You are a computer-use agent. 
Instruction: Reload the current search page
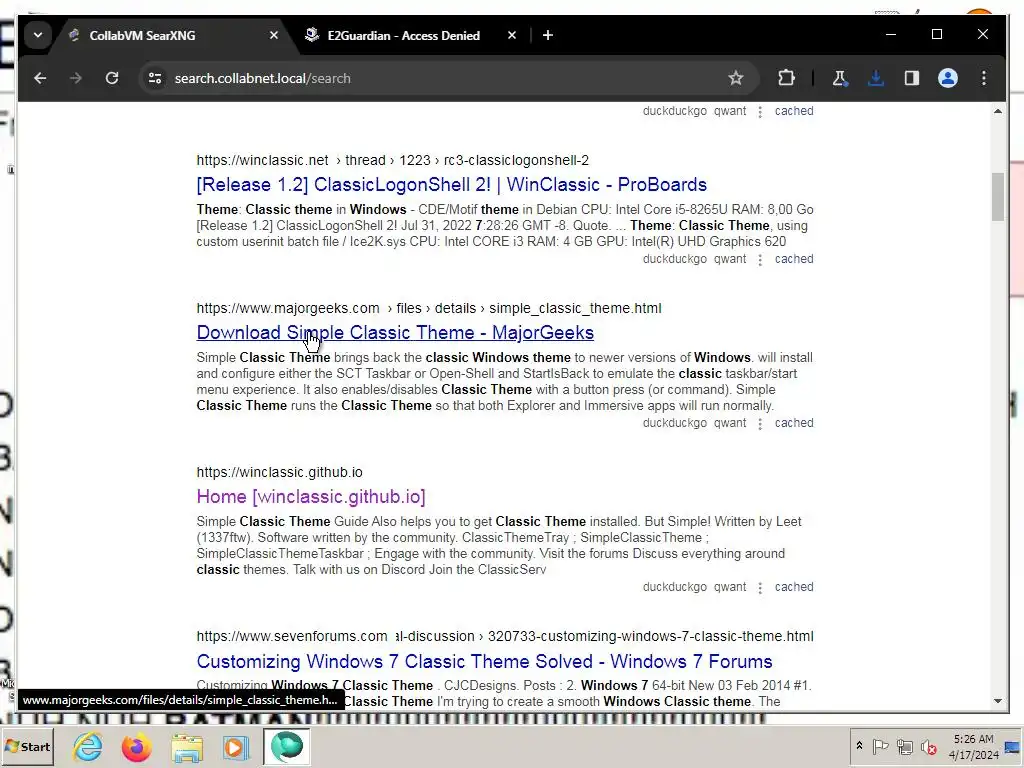coord(112,78)
